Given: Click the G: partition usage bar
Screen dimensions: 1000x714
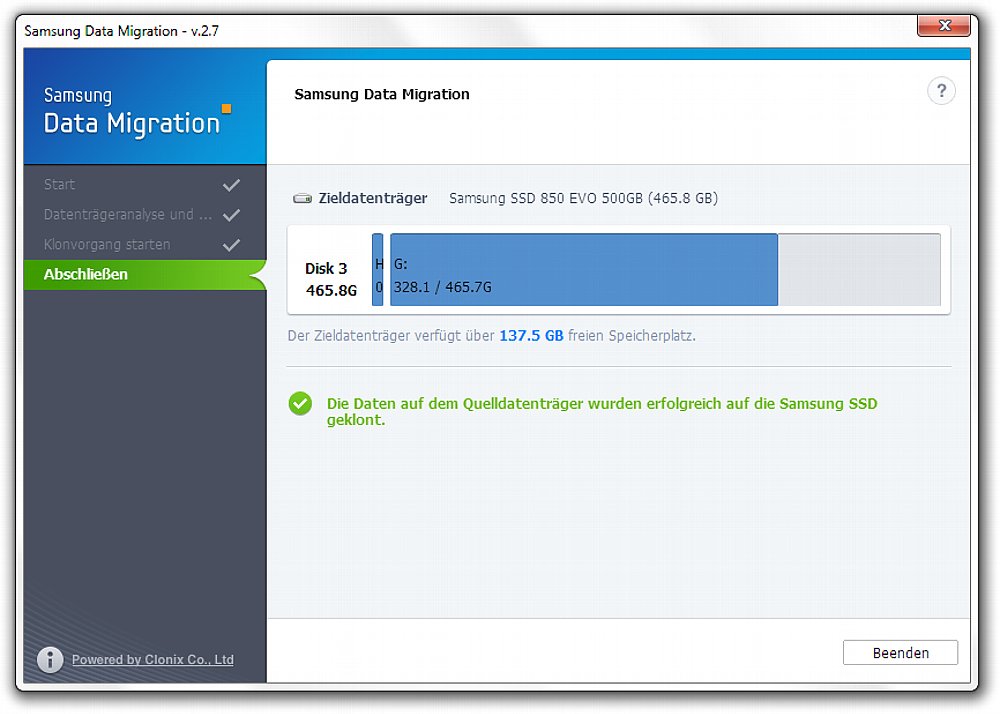Looking at the screenshot, I should [583, 270].
